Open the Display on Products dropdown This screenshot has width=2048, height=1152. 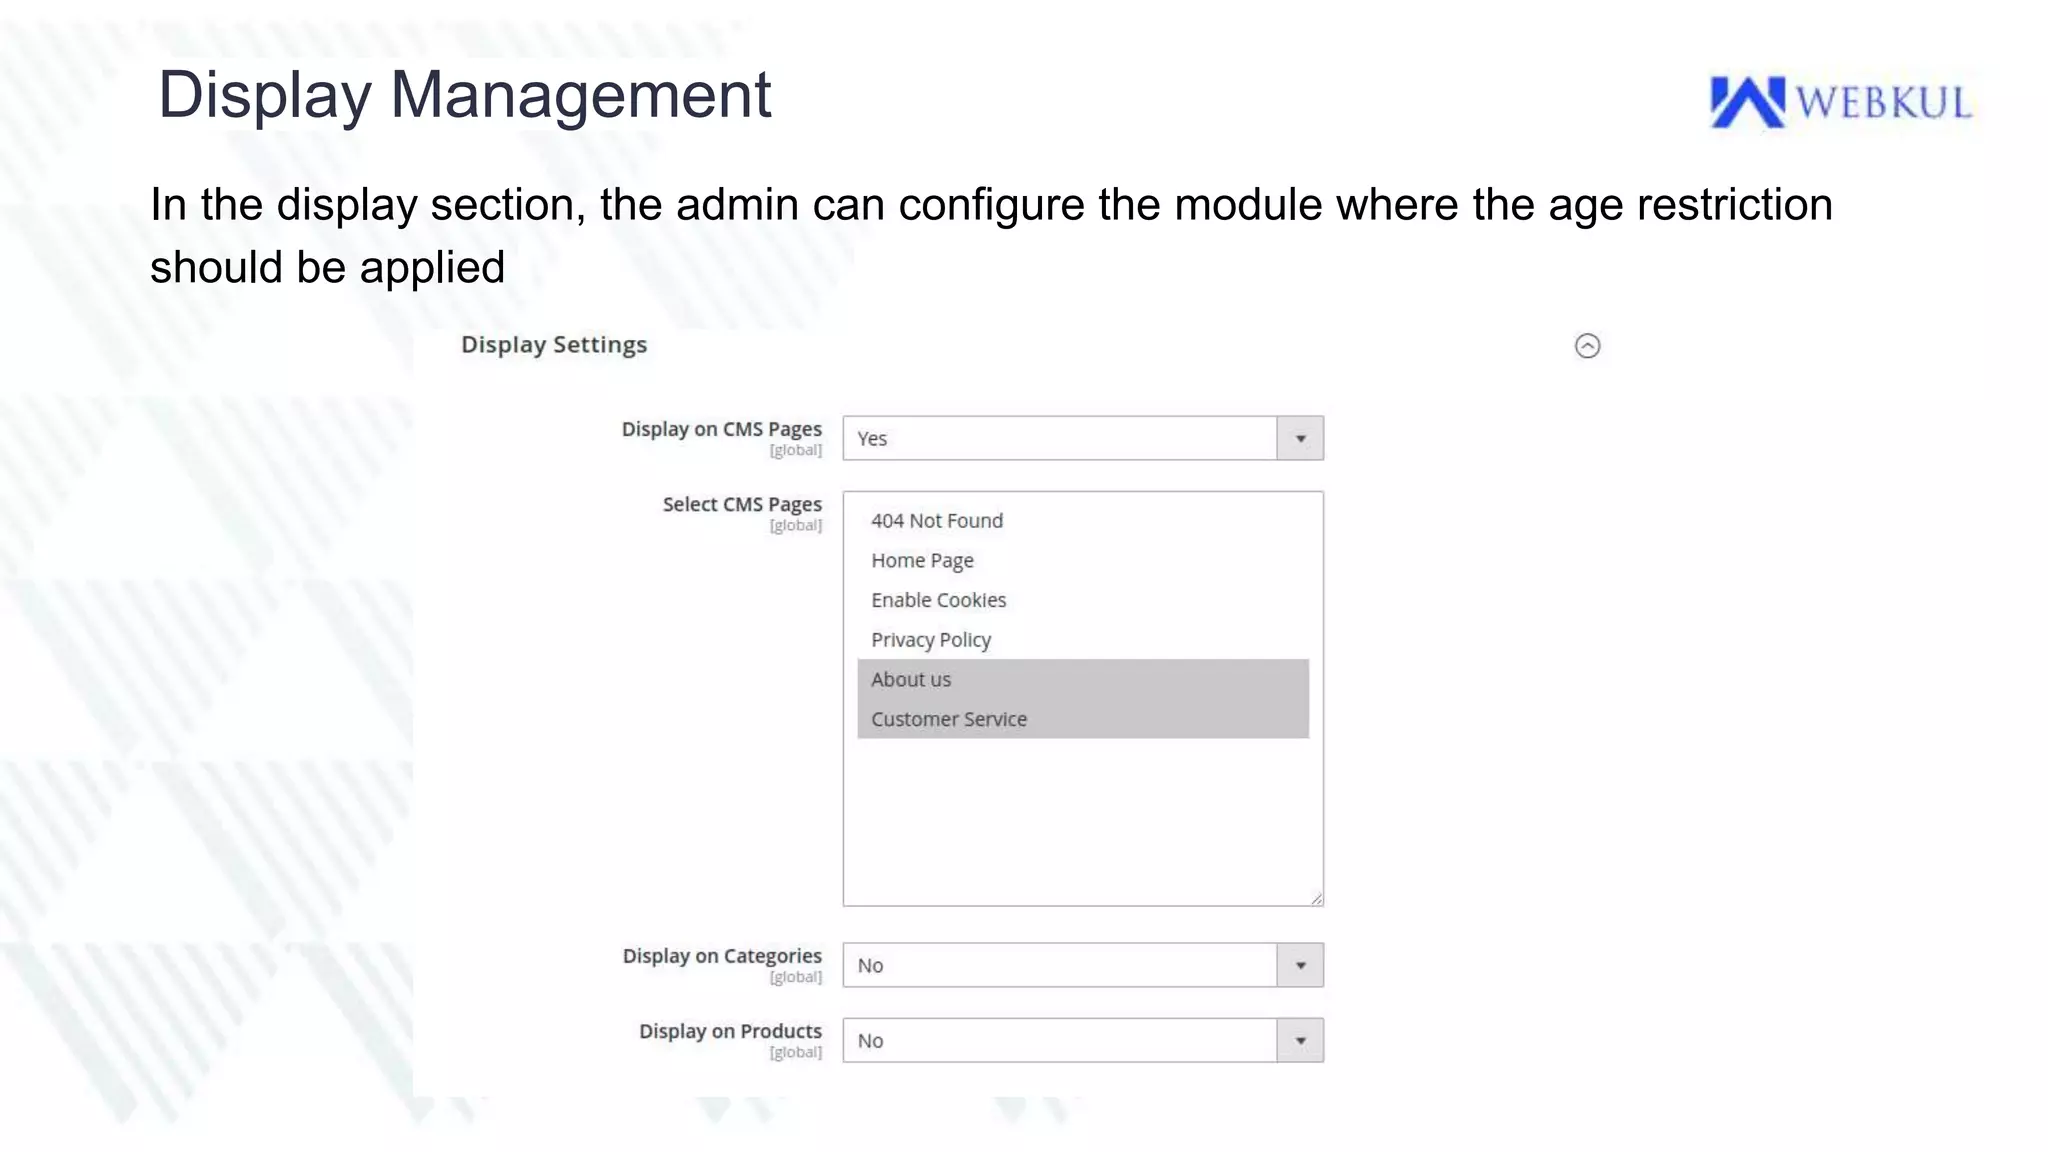(x=1083, y=1040)
